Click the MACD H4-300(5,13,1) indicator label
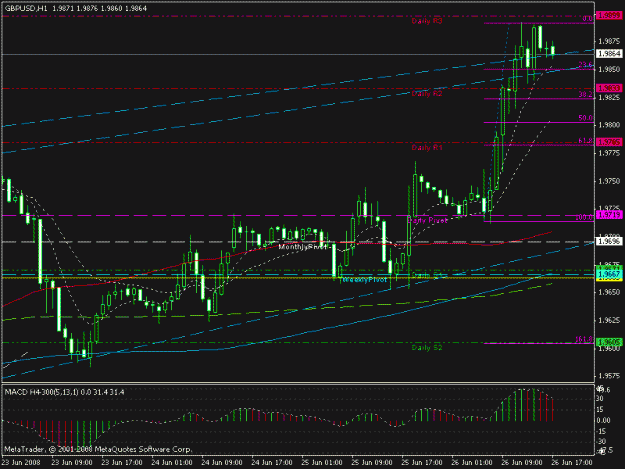The image size is (625, 469). [42, 392]
